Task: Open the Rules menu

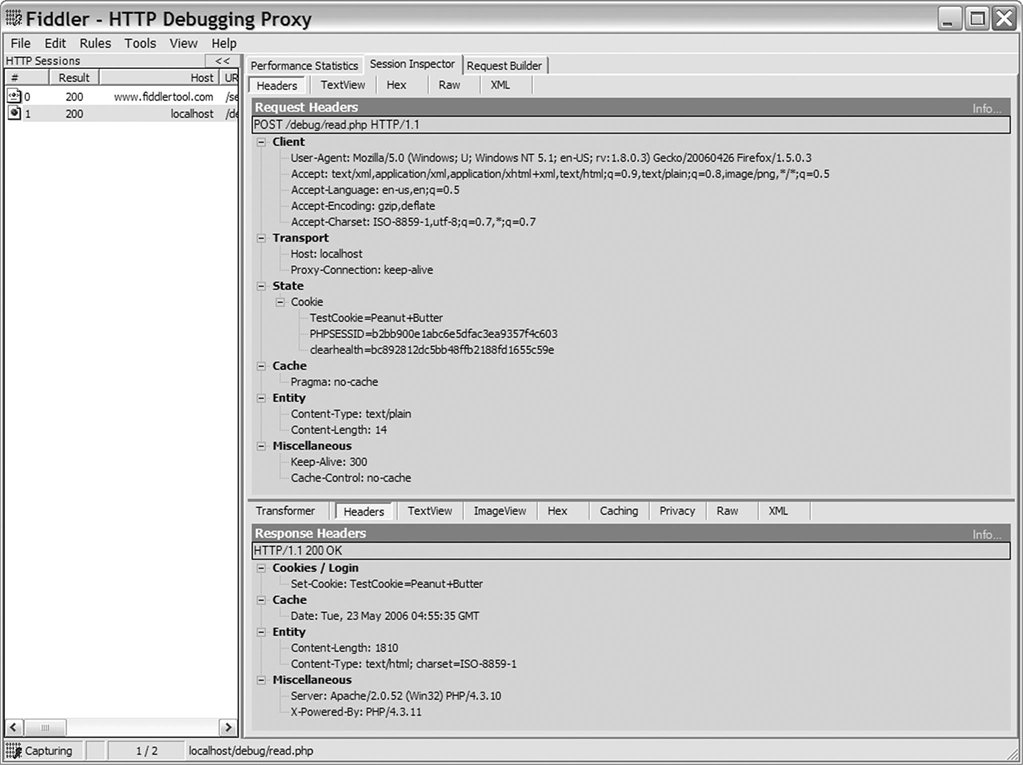Action: [x=95, y=43]
